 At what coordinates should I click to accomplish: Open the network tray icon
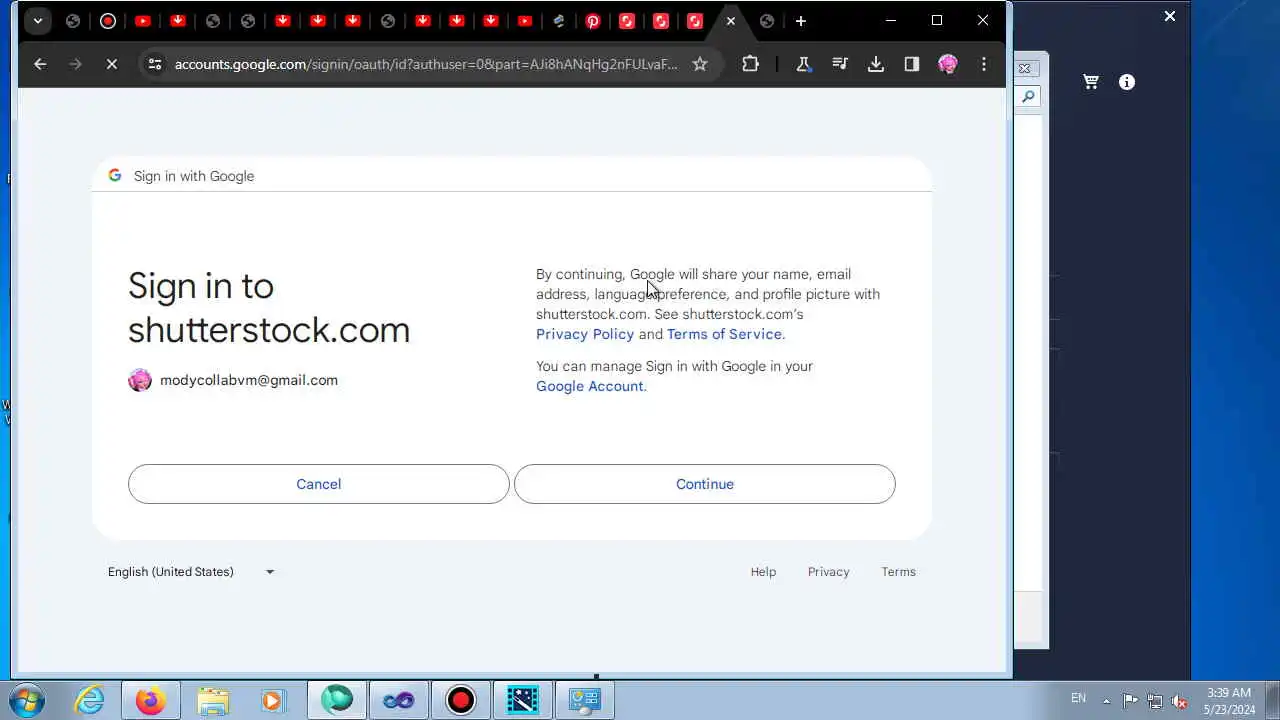pos(1155,700)
